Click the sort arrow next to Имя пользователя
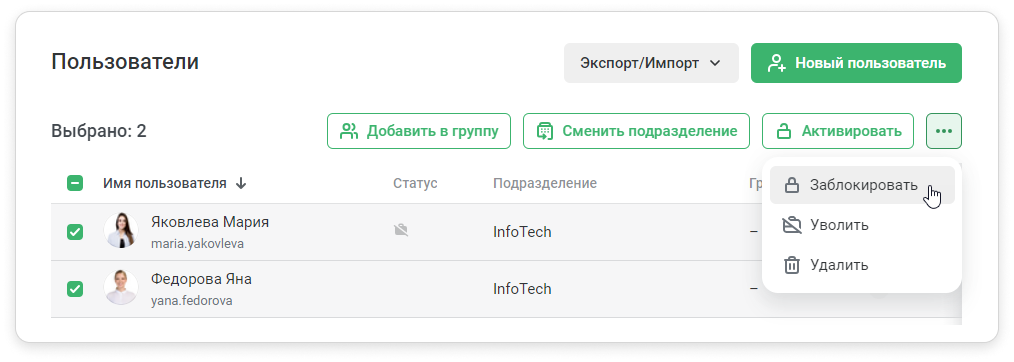The width and height of the screenshot is (1014, 362). pyautogui.click(x=241, y=184)
